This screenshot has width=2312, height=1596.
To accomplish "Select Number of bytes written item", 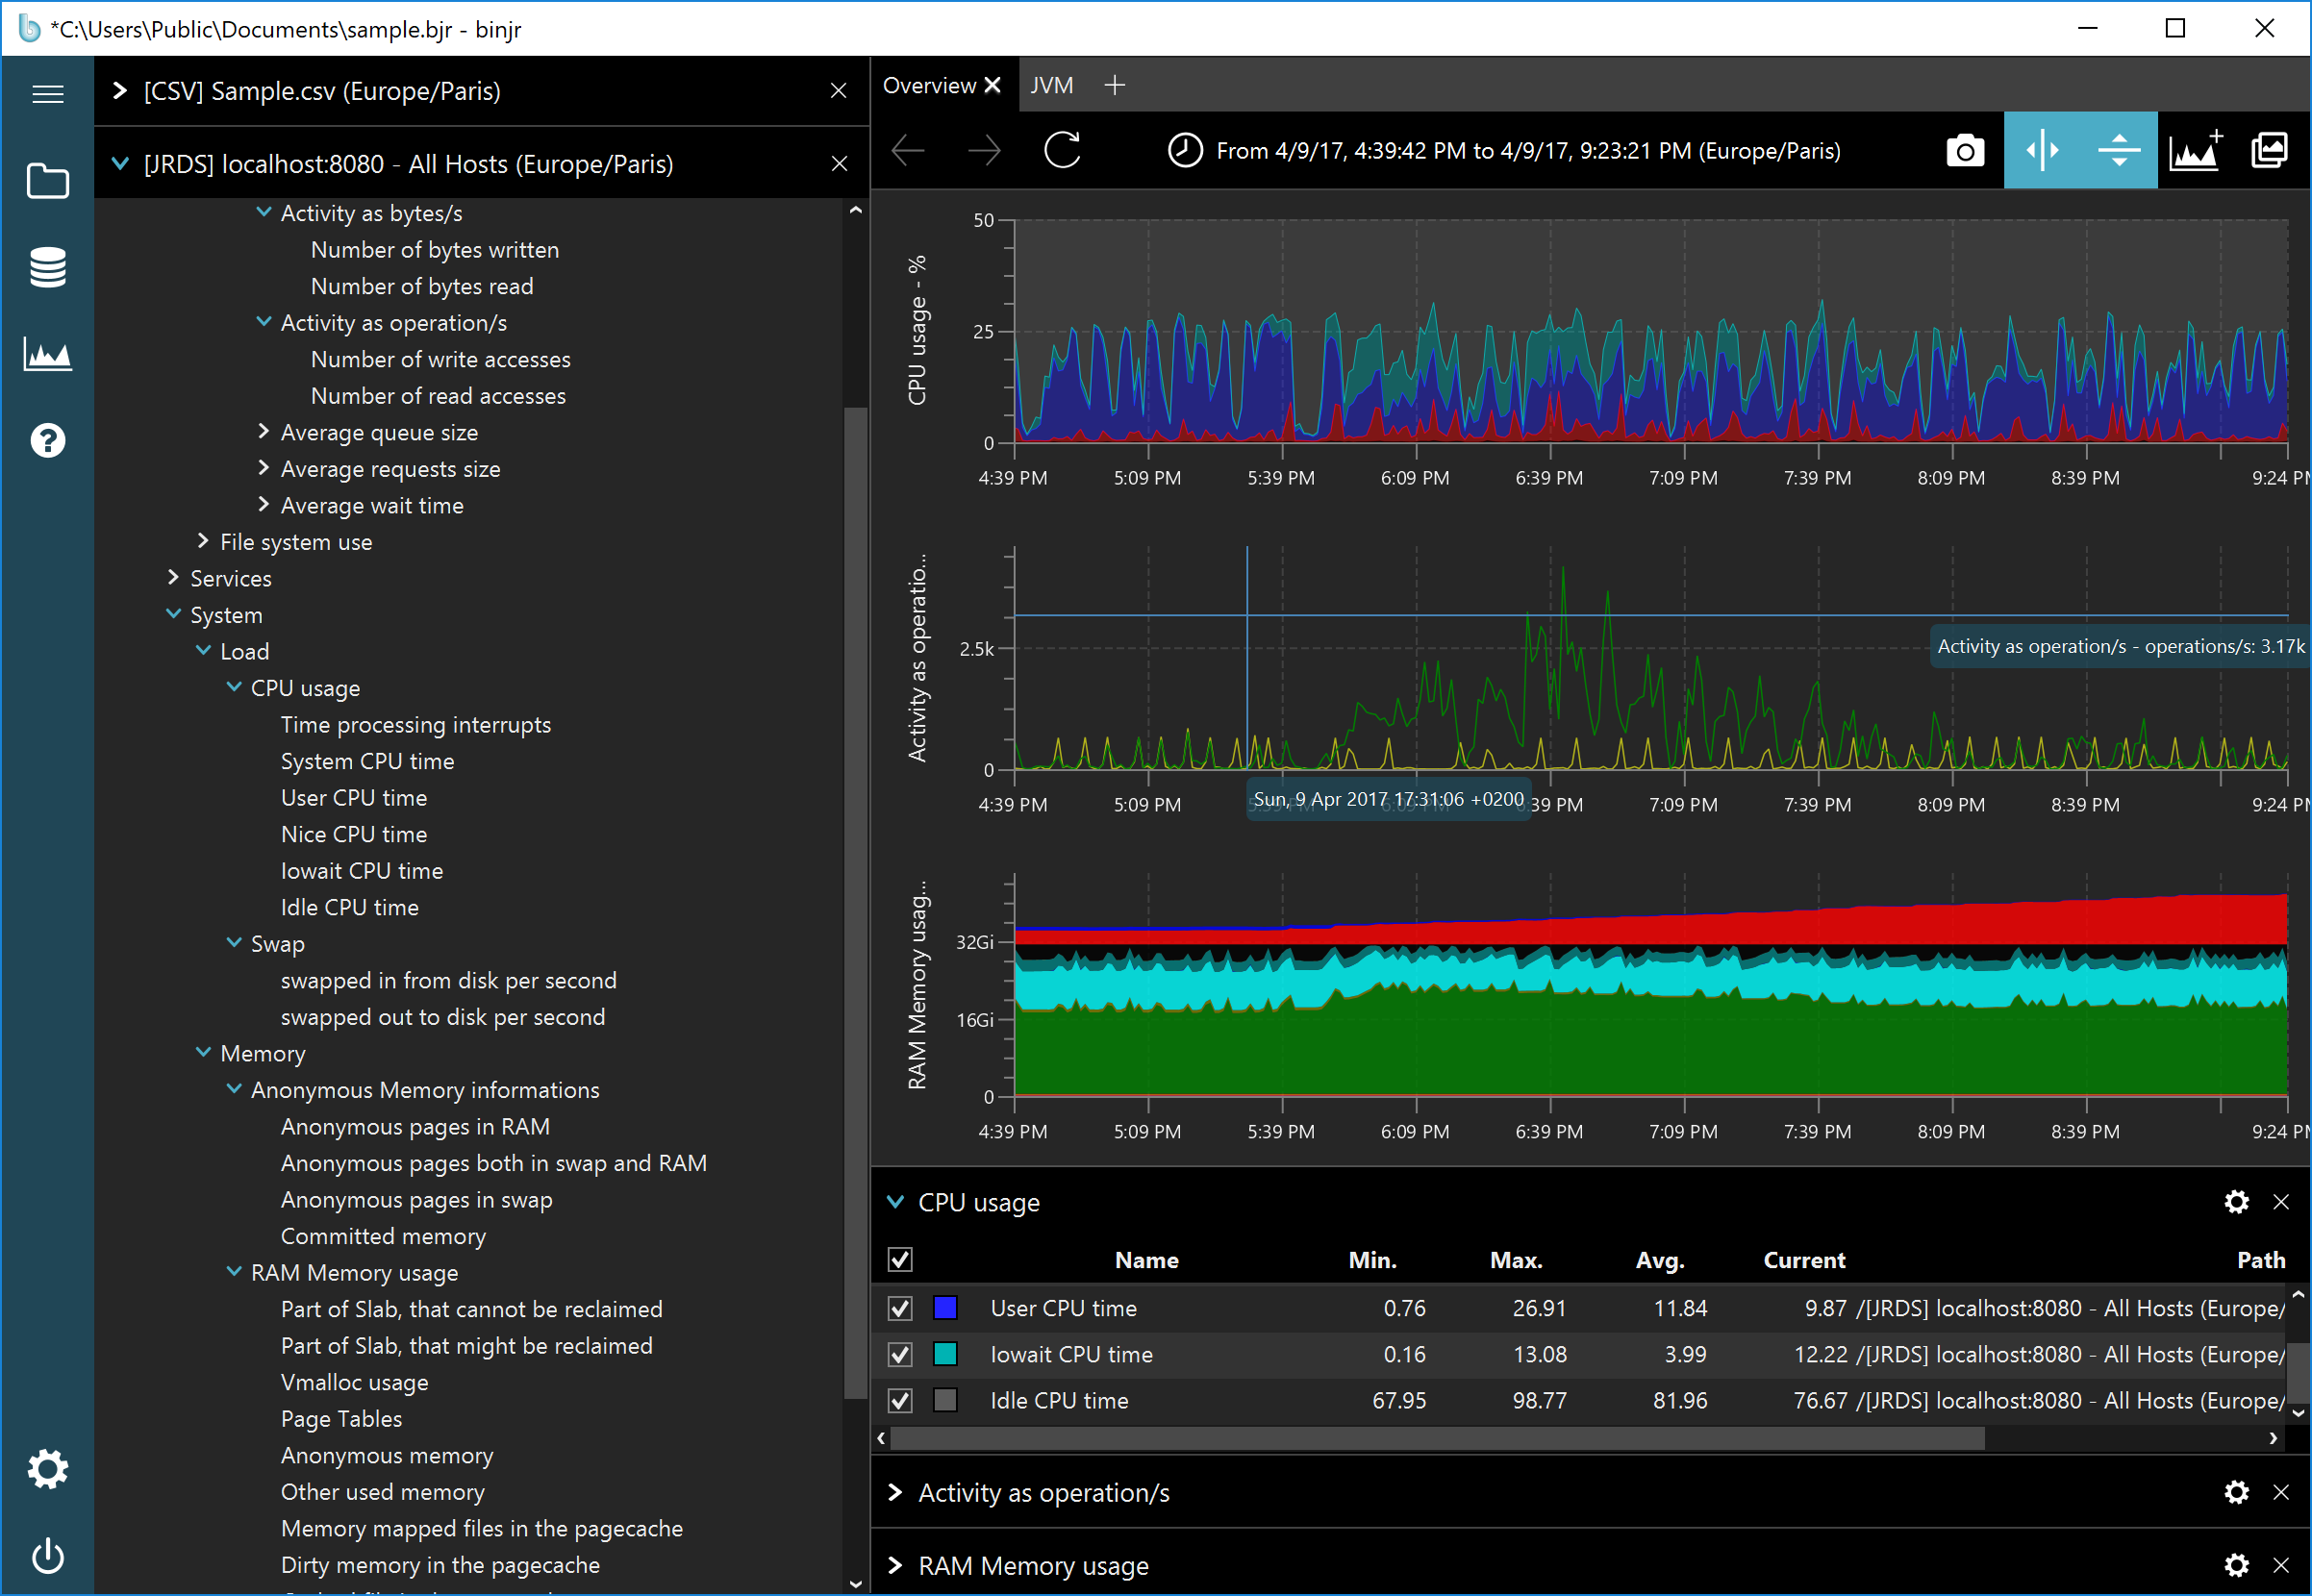I will click(x=435, y=250).
